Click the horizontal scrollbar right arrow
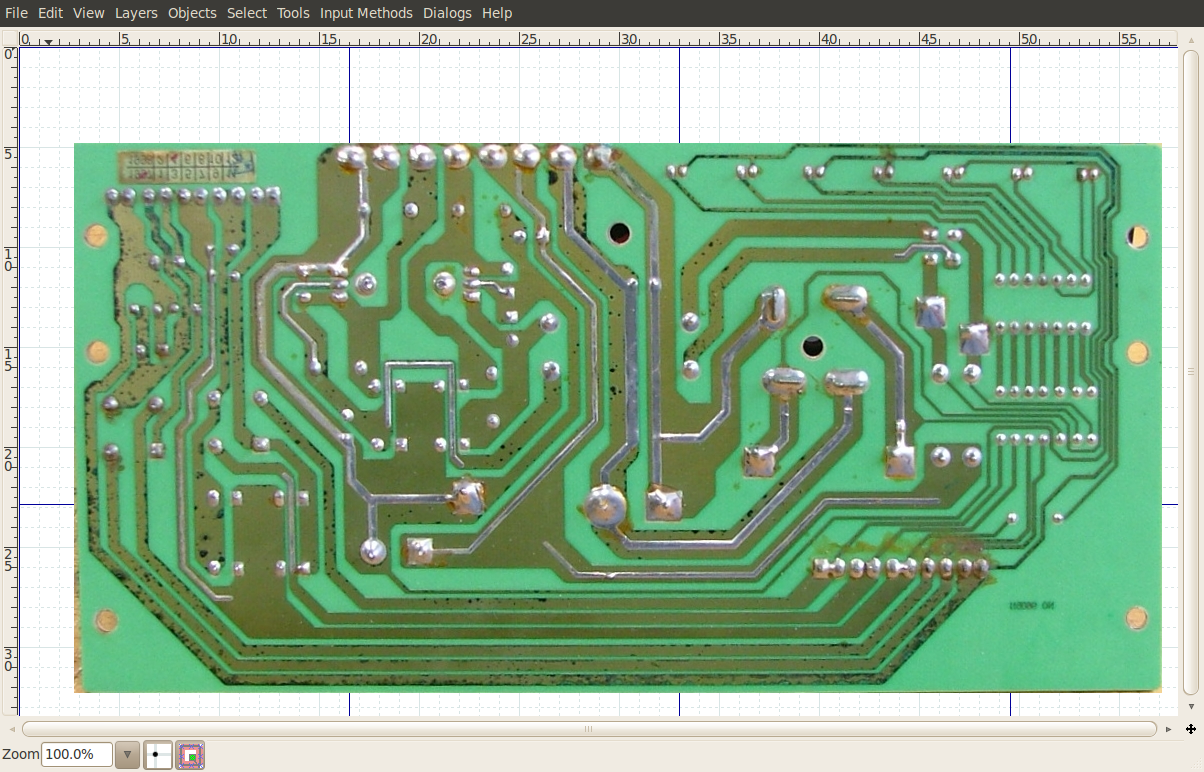This screenshot has height=772, width=1204. 1169,729
